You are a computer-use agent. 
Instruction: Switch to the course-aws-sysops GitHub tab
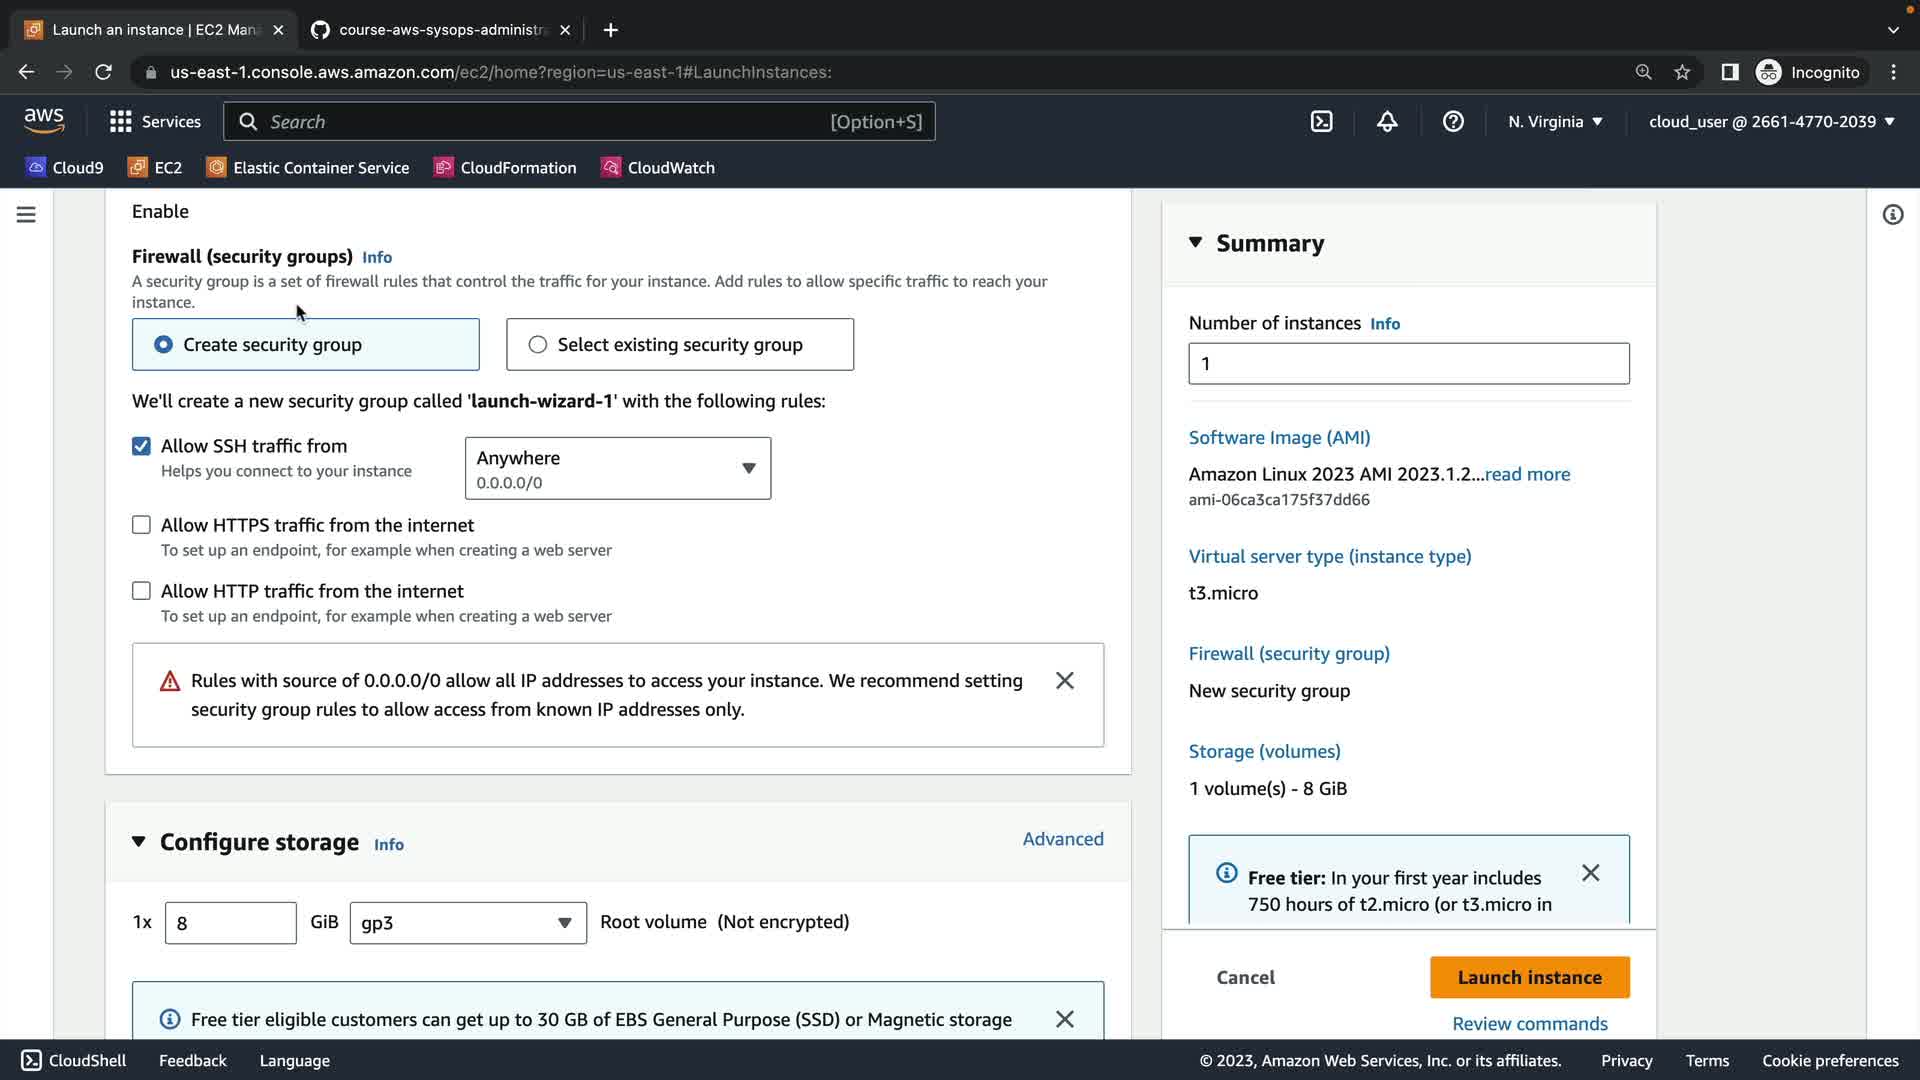pyautogui.click(x=440, y=30)
